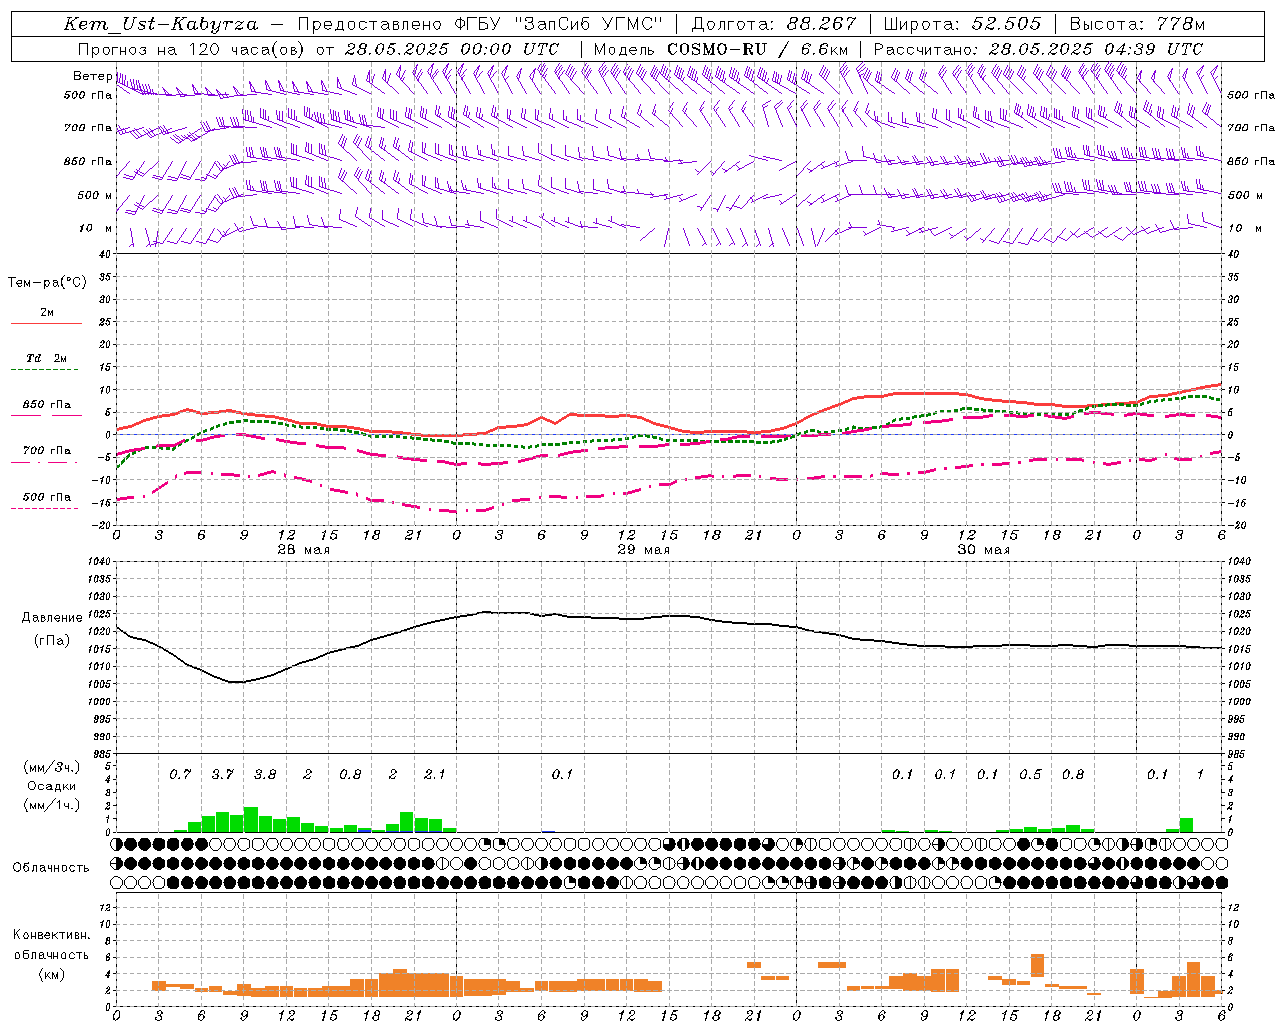1280x1024 pixels.
Task: Click the Рассчитано: 28.05.2025 04:39 UTC text
Action: [x=1038, y=49]
